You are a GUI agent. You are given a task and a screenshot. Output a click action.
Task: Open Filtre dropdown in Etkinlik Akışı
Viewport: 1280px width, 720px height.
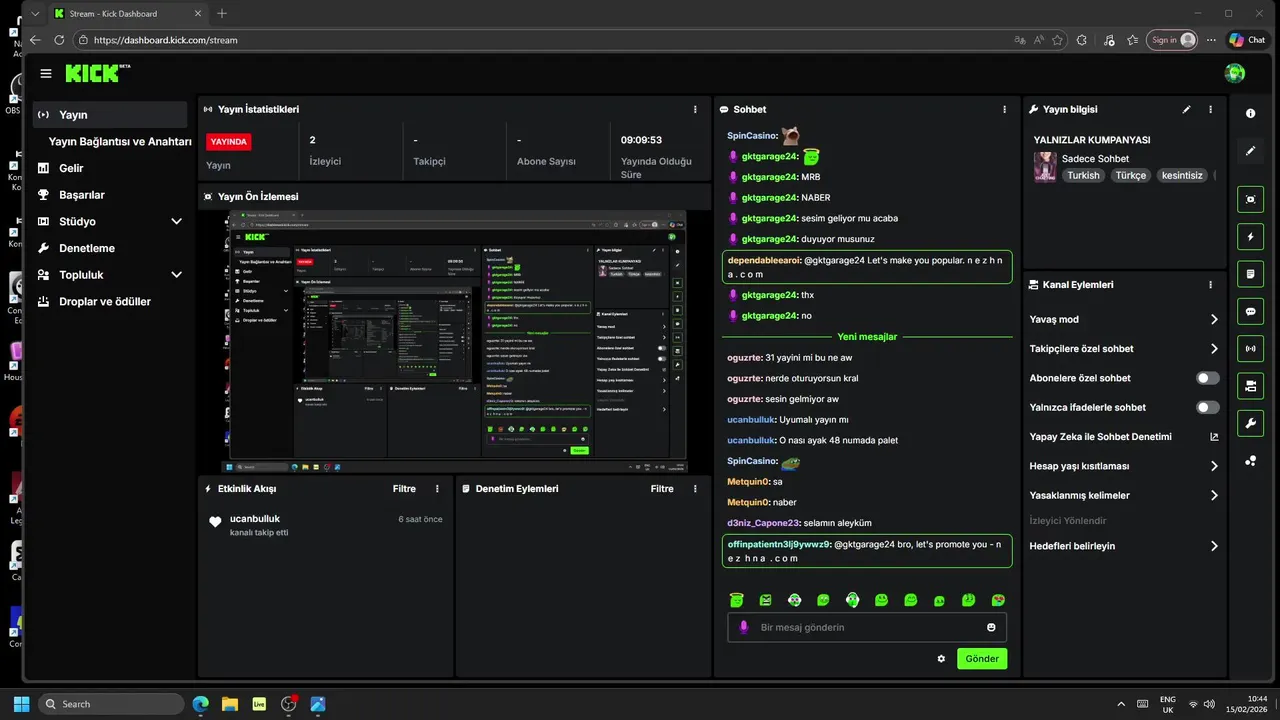coord(404,489)
